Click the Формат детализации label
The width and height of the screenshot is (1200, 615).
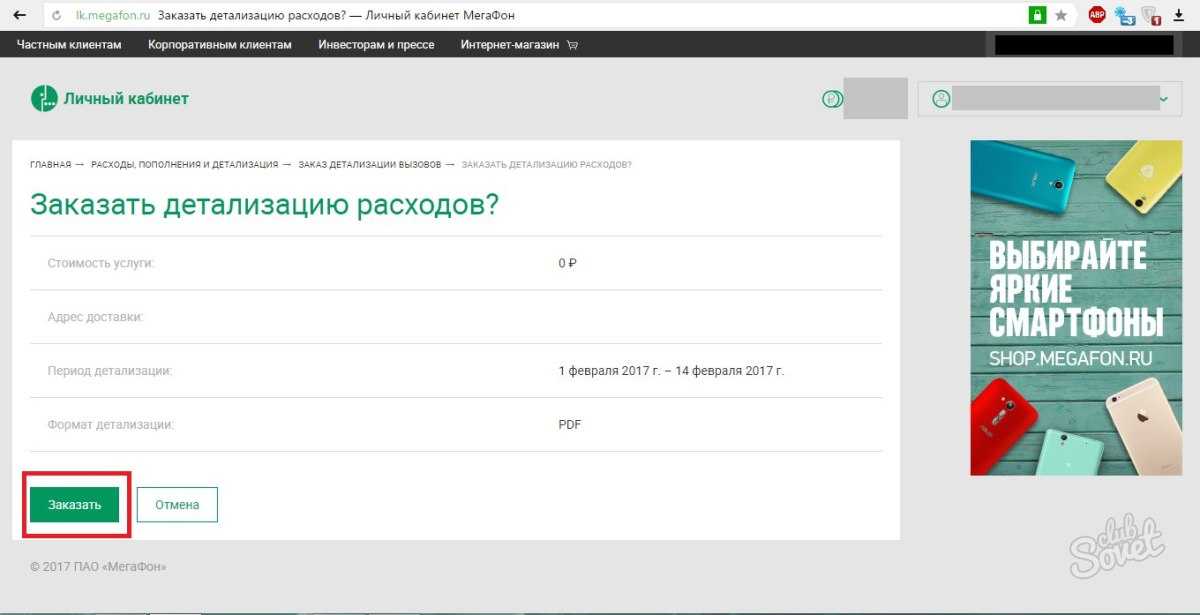[x=110, y=425]
